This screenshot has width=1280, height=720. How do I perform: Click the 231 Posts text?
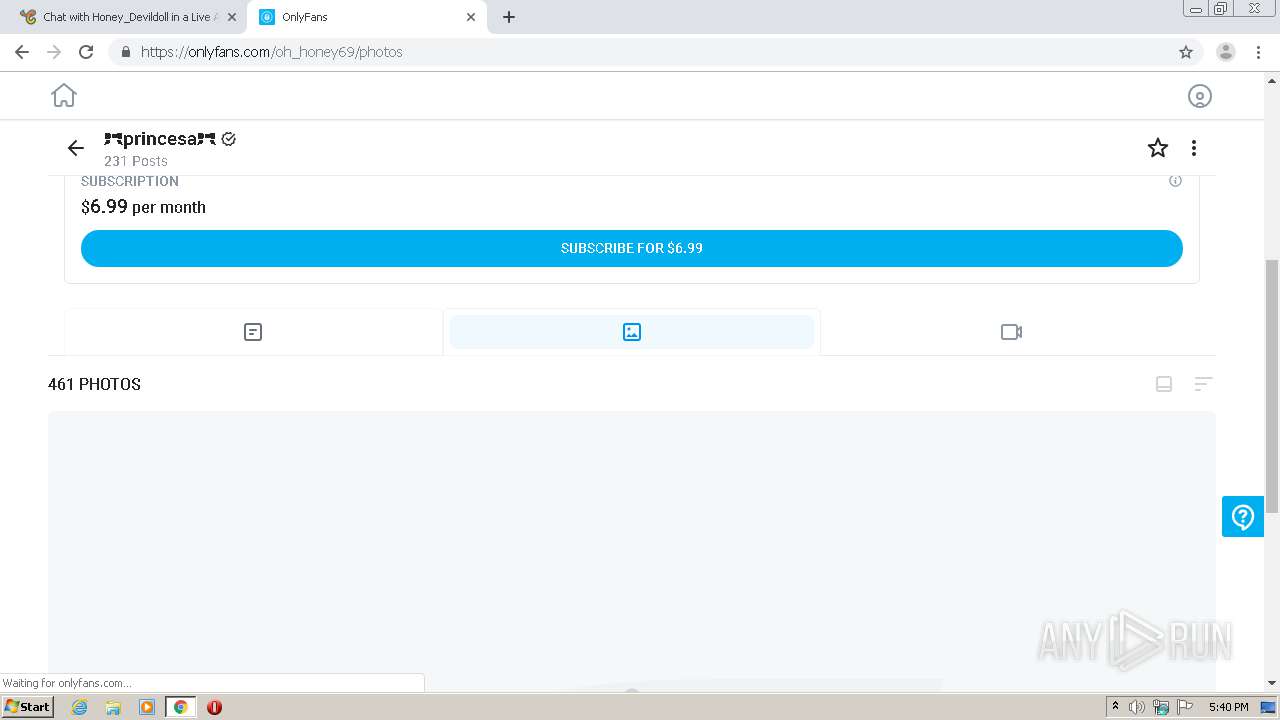point(136,161)
